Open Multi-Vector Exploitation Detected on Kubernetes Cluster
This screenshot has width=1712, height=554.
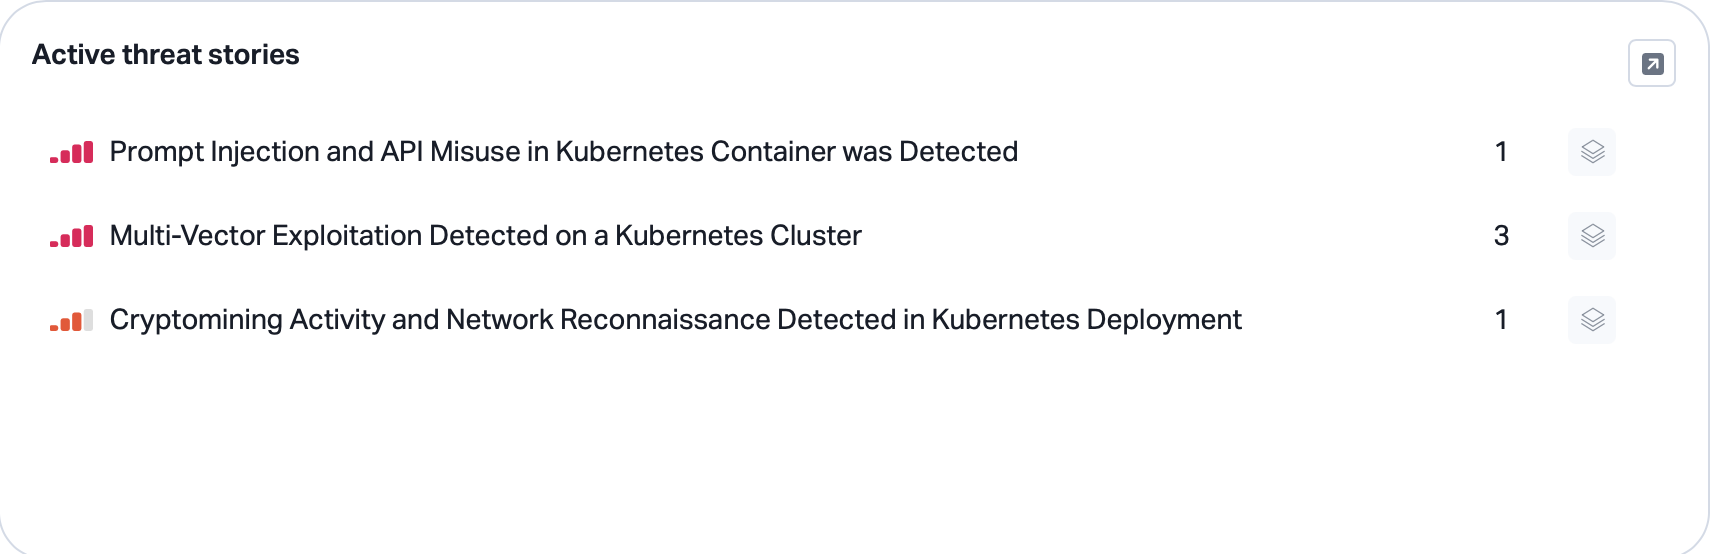(x=486, y=236)
